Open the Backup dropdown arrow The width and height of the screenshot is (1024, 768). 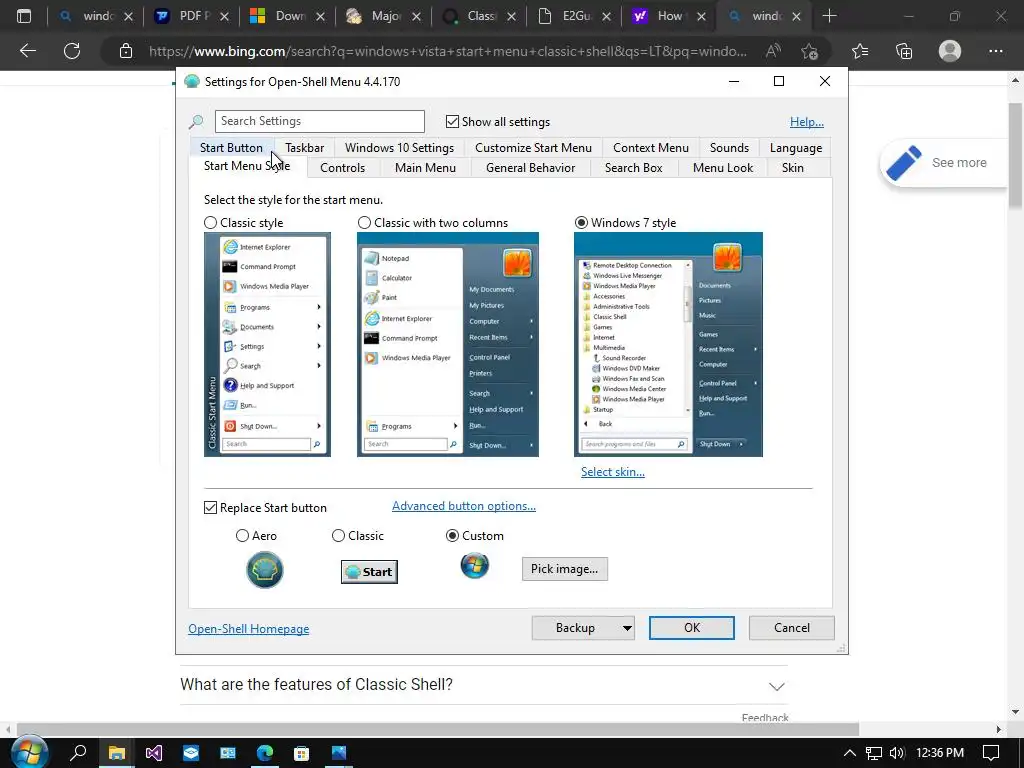coord(626,628)
